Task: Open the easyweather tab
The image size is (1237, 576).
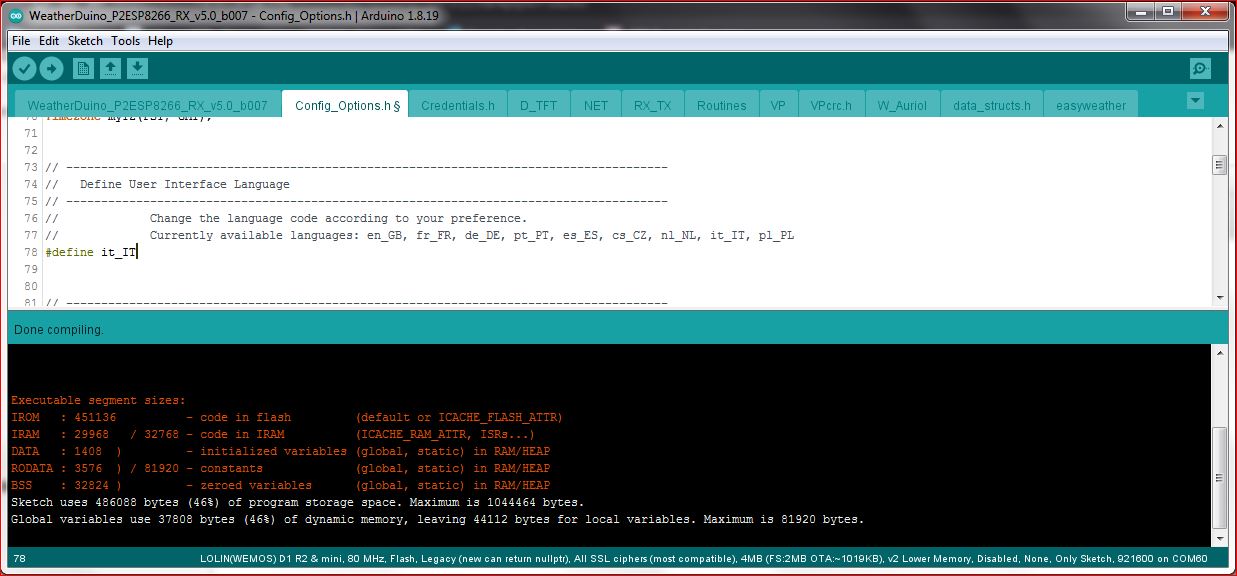Action: click(x=1090, y=106)
